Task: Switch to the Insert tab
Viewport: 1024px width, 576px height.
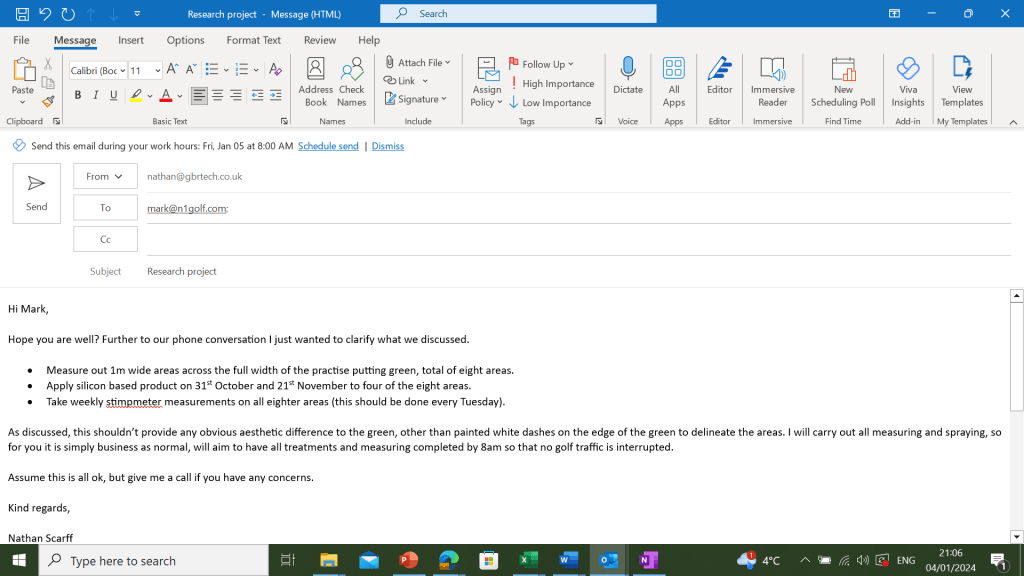Action: tap(131, 40)
